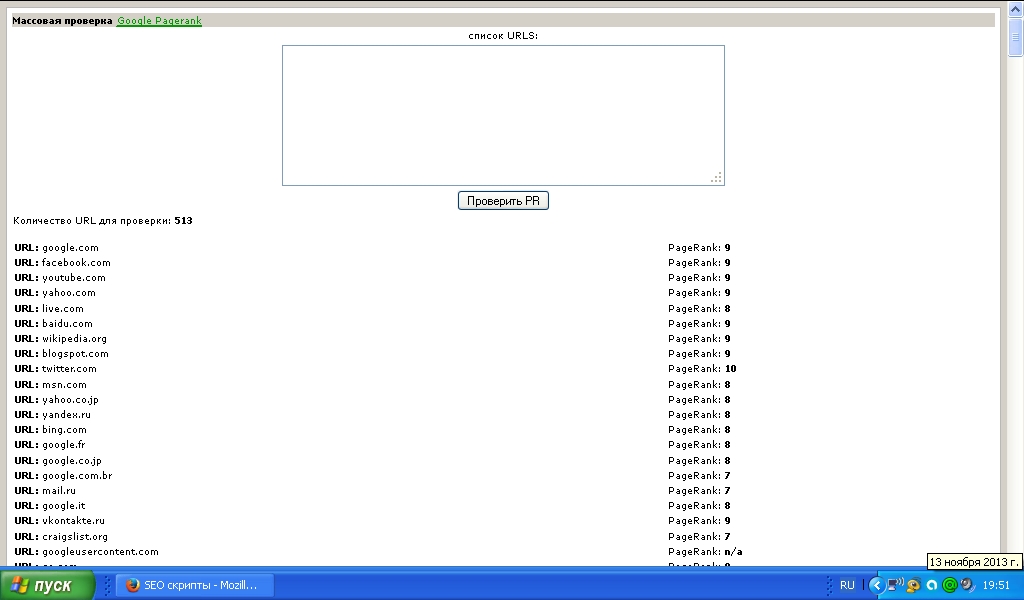
Task: Select the youtube.com URL text
Action: pyautogui.click(x=74, y=277)
